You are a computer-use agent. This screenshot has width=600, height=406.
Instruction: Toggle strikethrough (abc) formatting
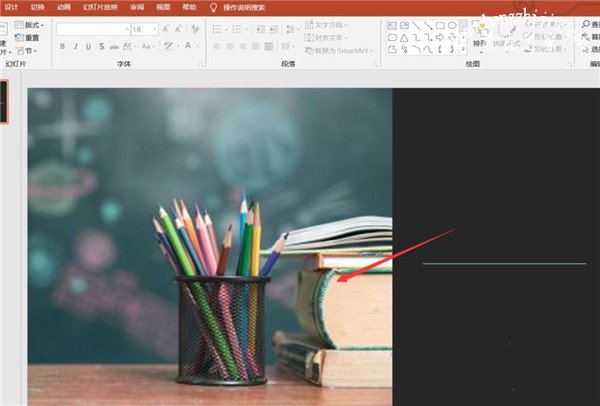coord(114,47)
